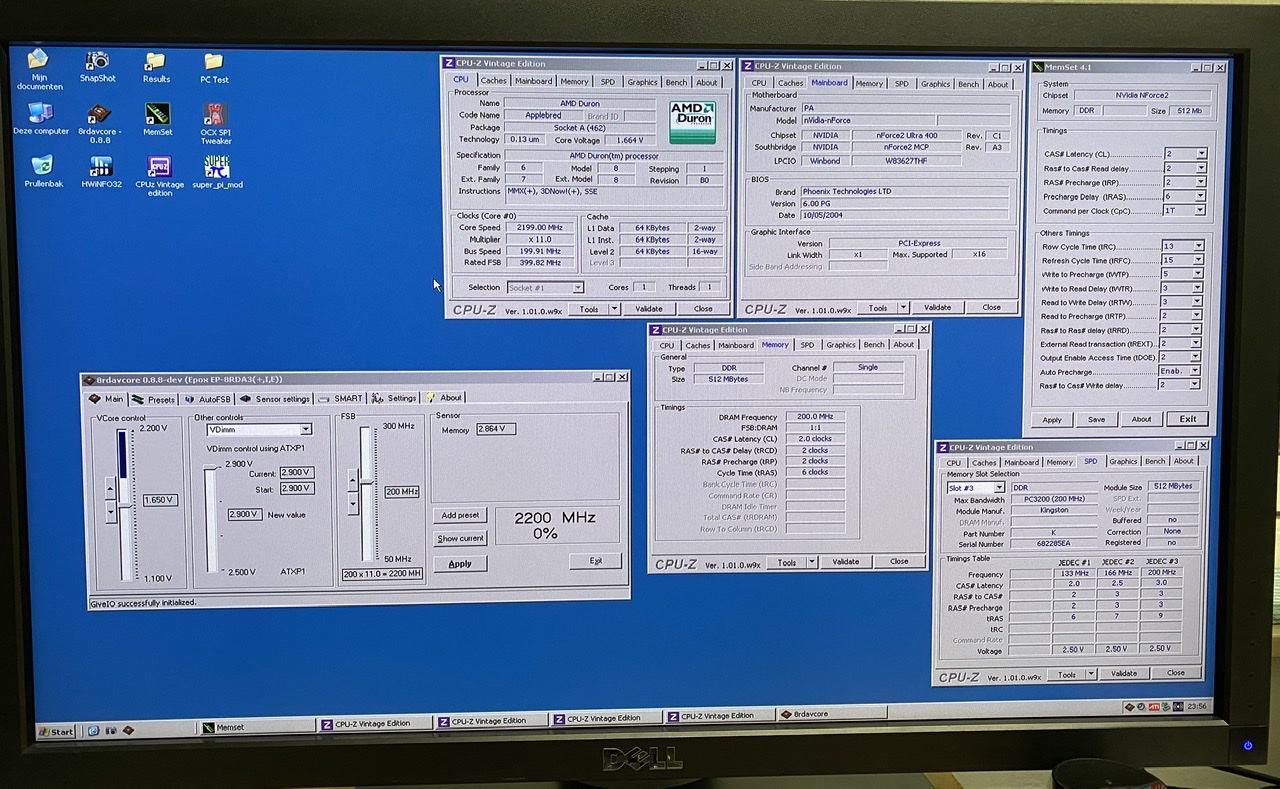The width and height of the screenshot is (1280, 789).
Task: Expand the CAS# Latency (CL) dropdown in MemSet
Action: 1201,154
